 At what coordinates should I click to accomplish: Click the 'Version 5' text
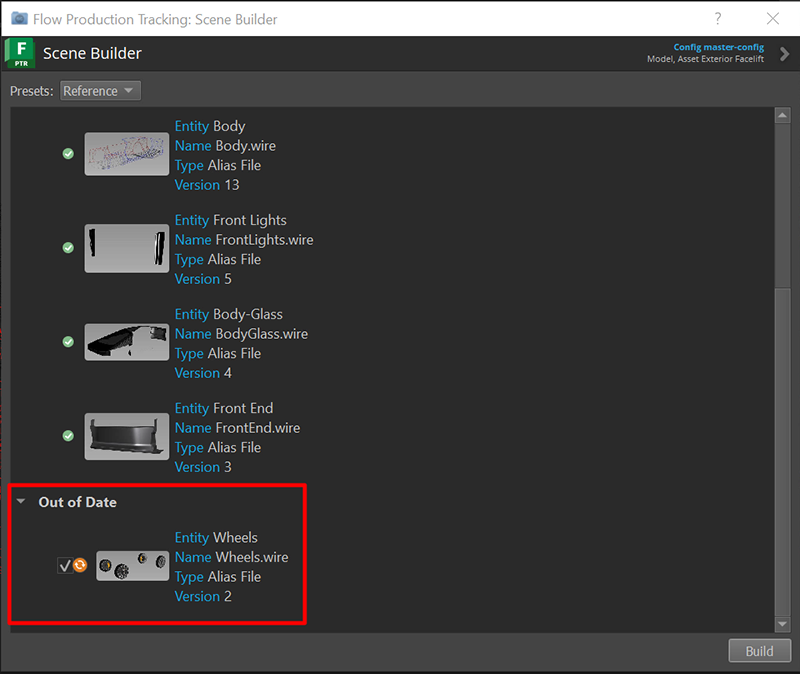coord(203,279)
